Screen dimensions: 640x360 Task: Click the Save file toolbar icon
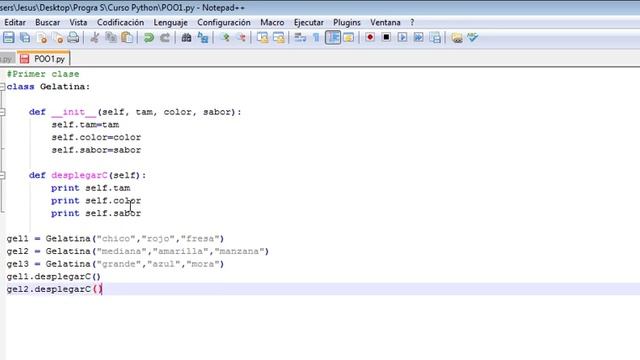pyautogui.click(x=9, y=38)
